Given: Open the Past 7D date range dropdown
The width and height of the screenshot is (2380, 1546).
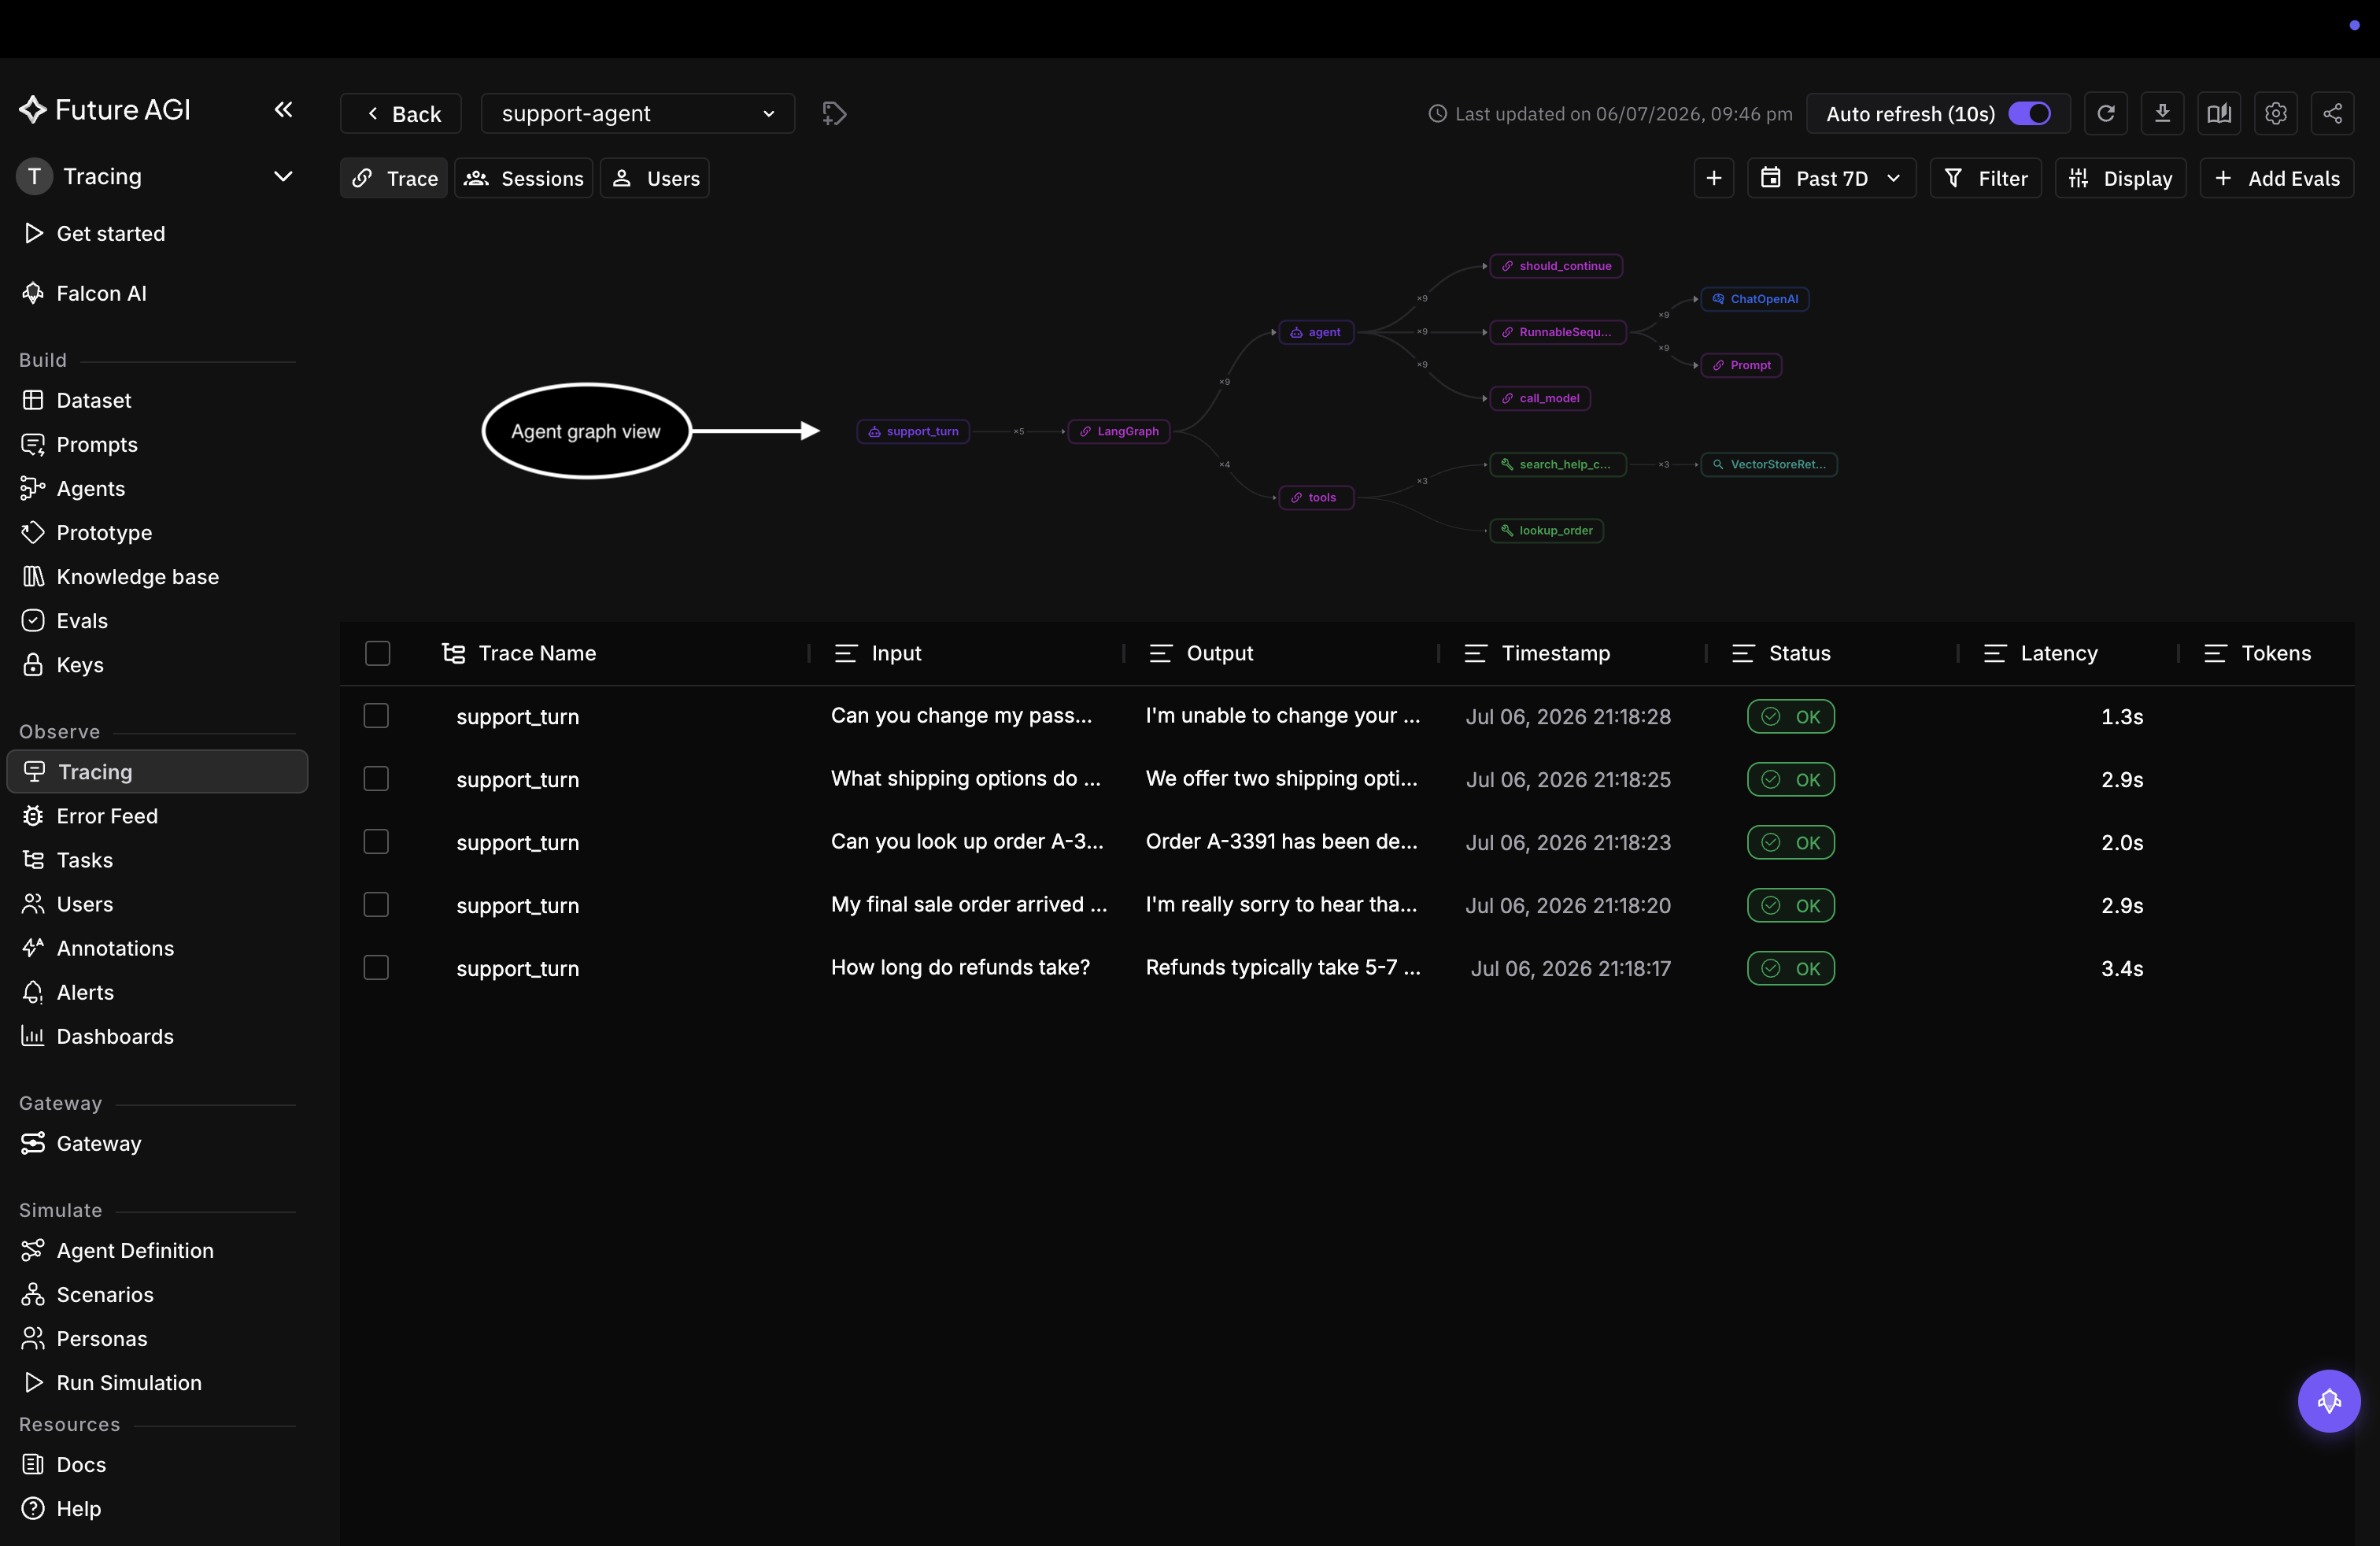Looking at the screenshot, I should click(x=1831, y=178).
